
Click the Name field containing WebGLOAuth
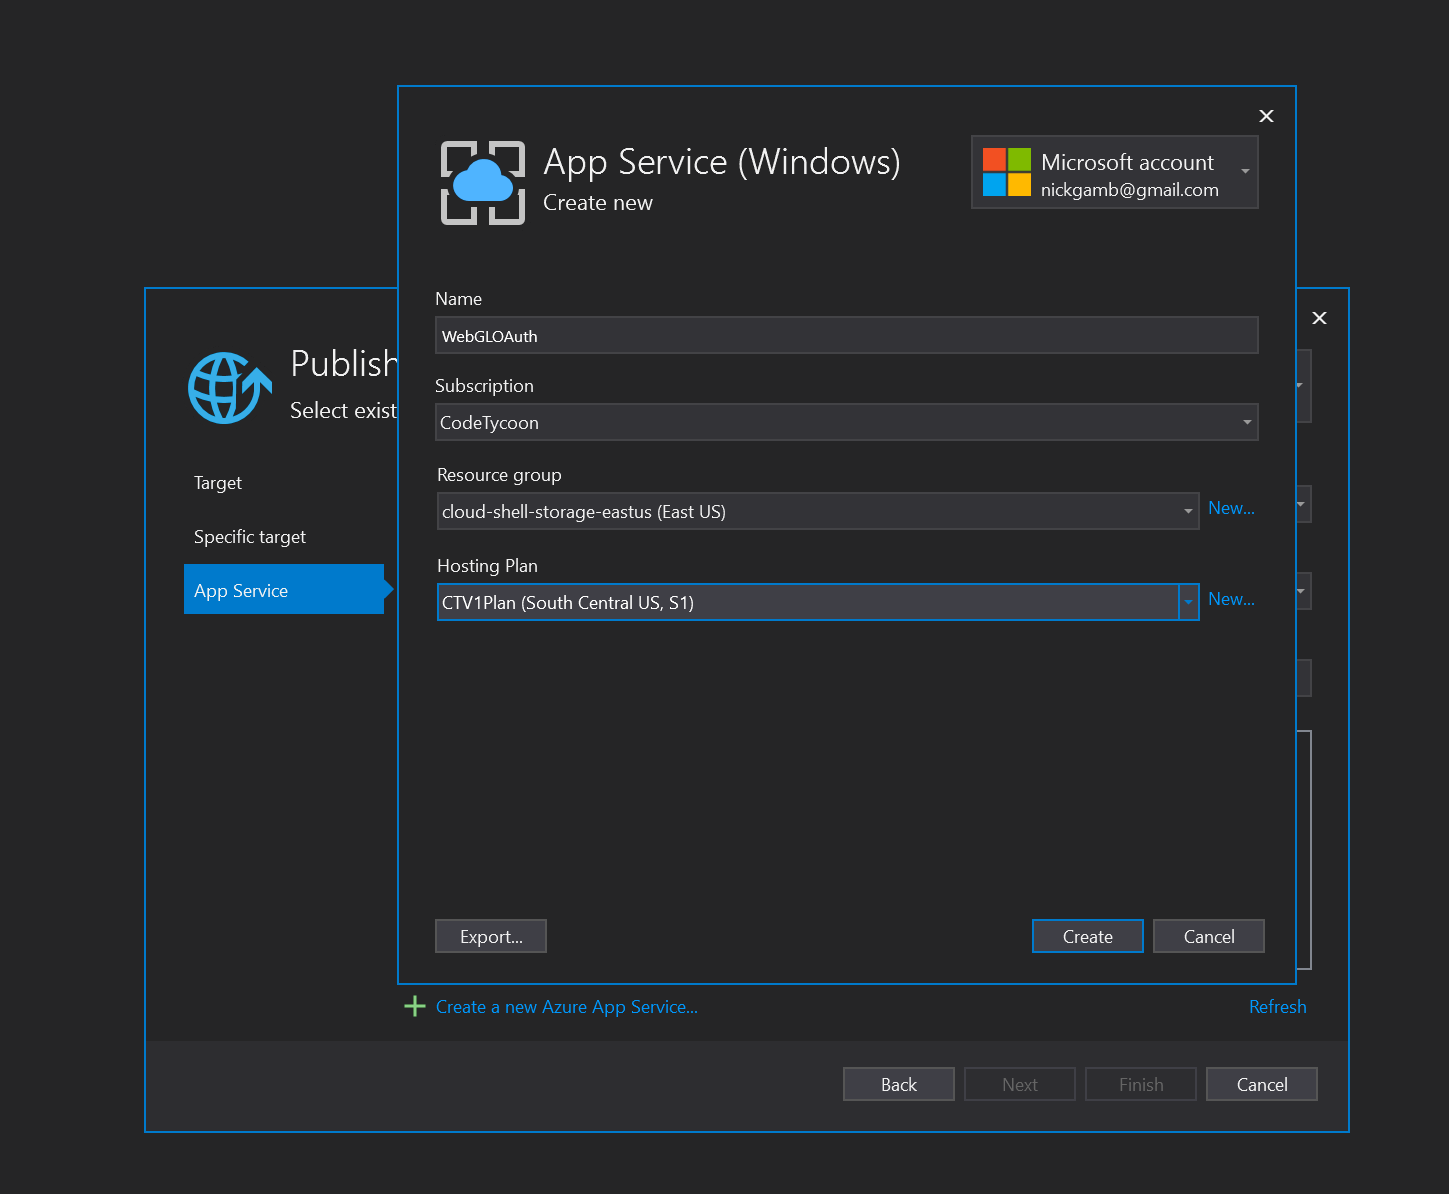pos(846,336)
